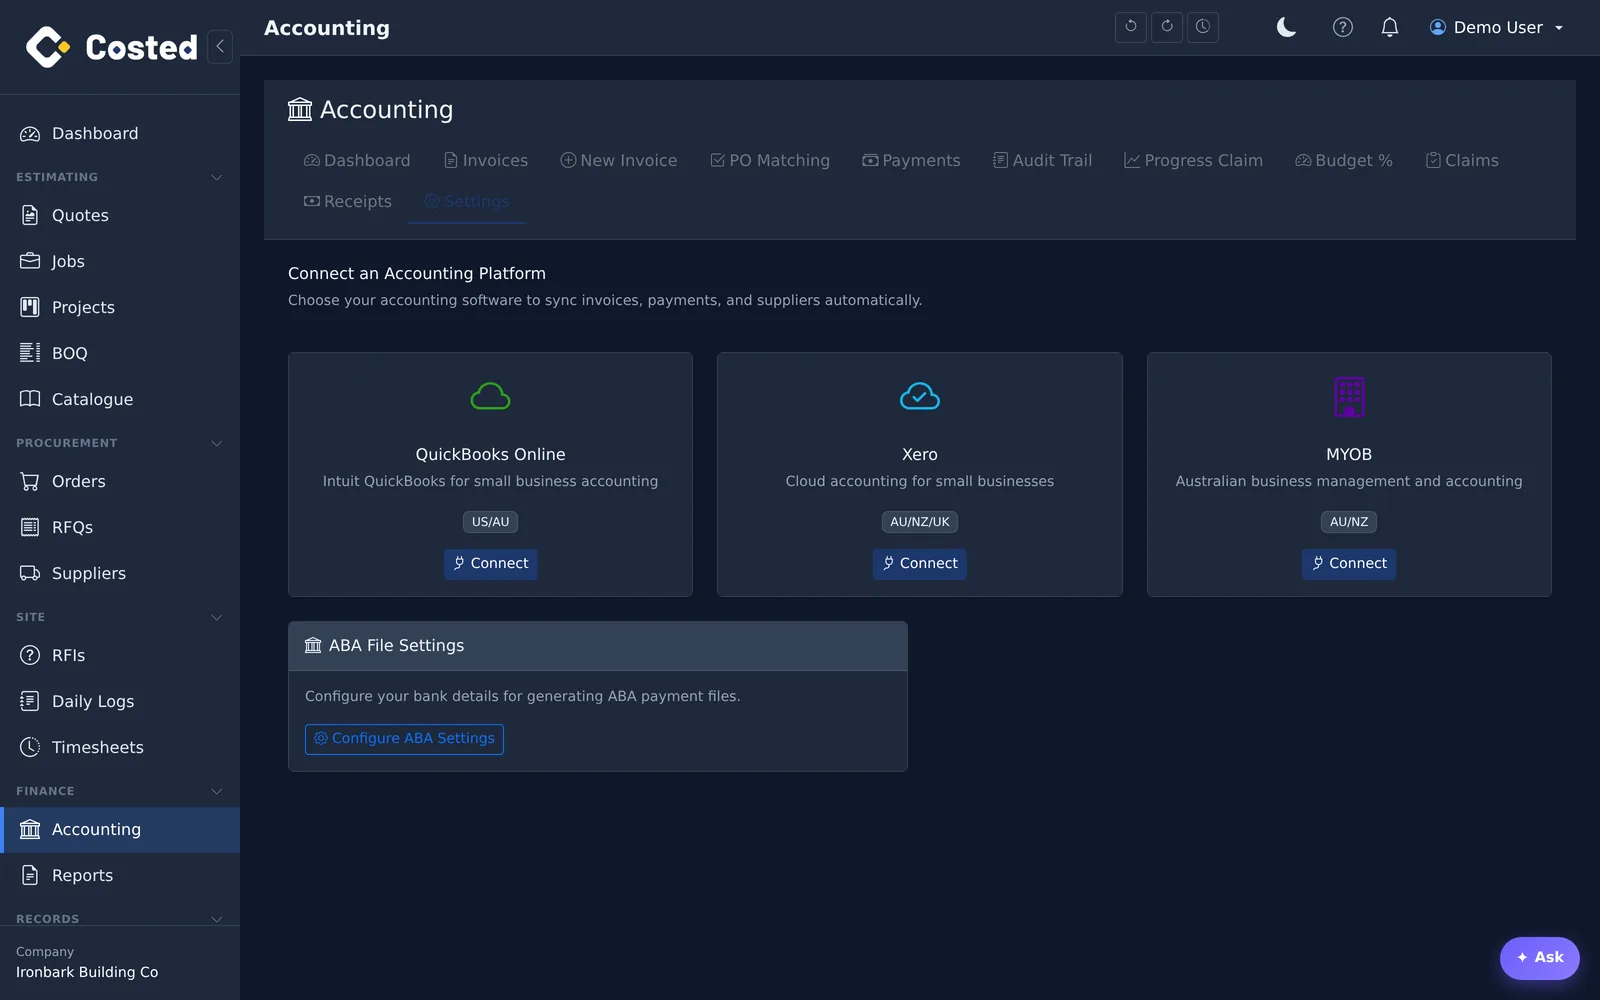Switch to the Receipts tab
The image size is (1600, 1000).
point(348,202)
